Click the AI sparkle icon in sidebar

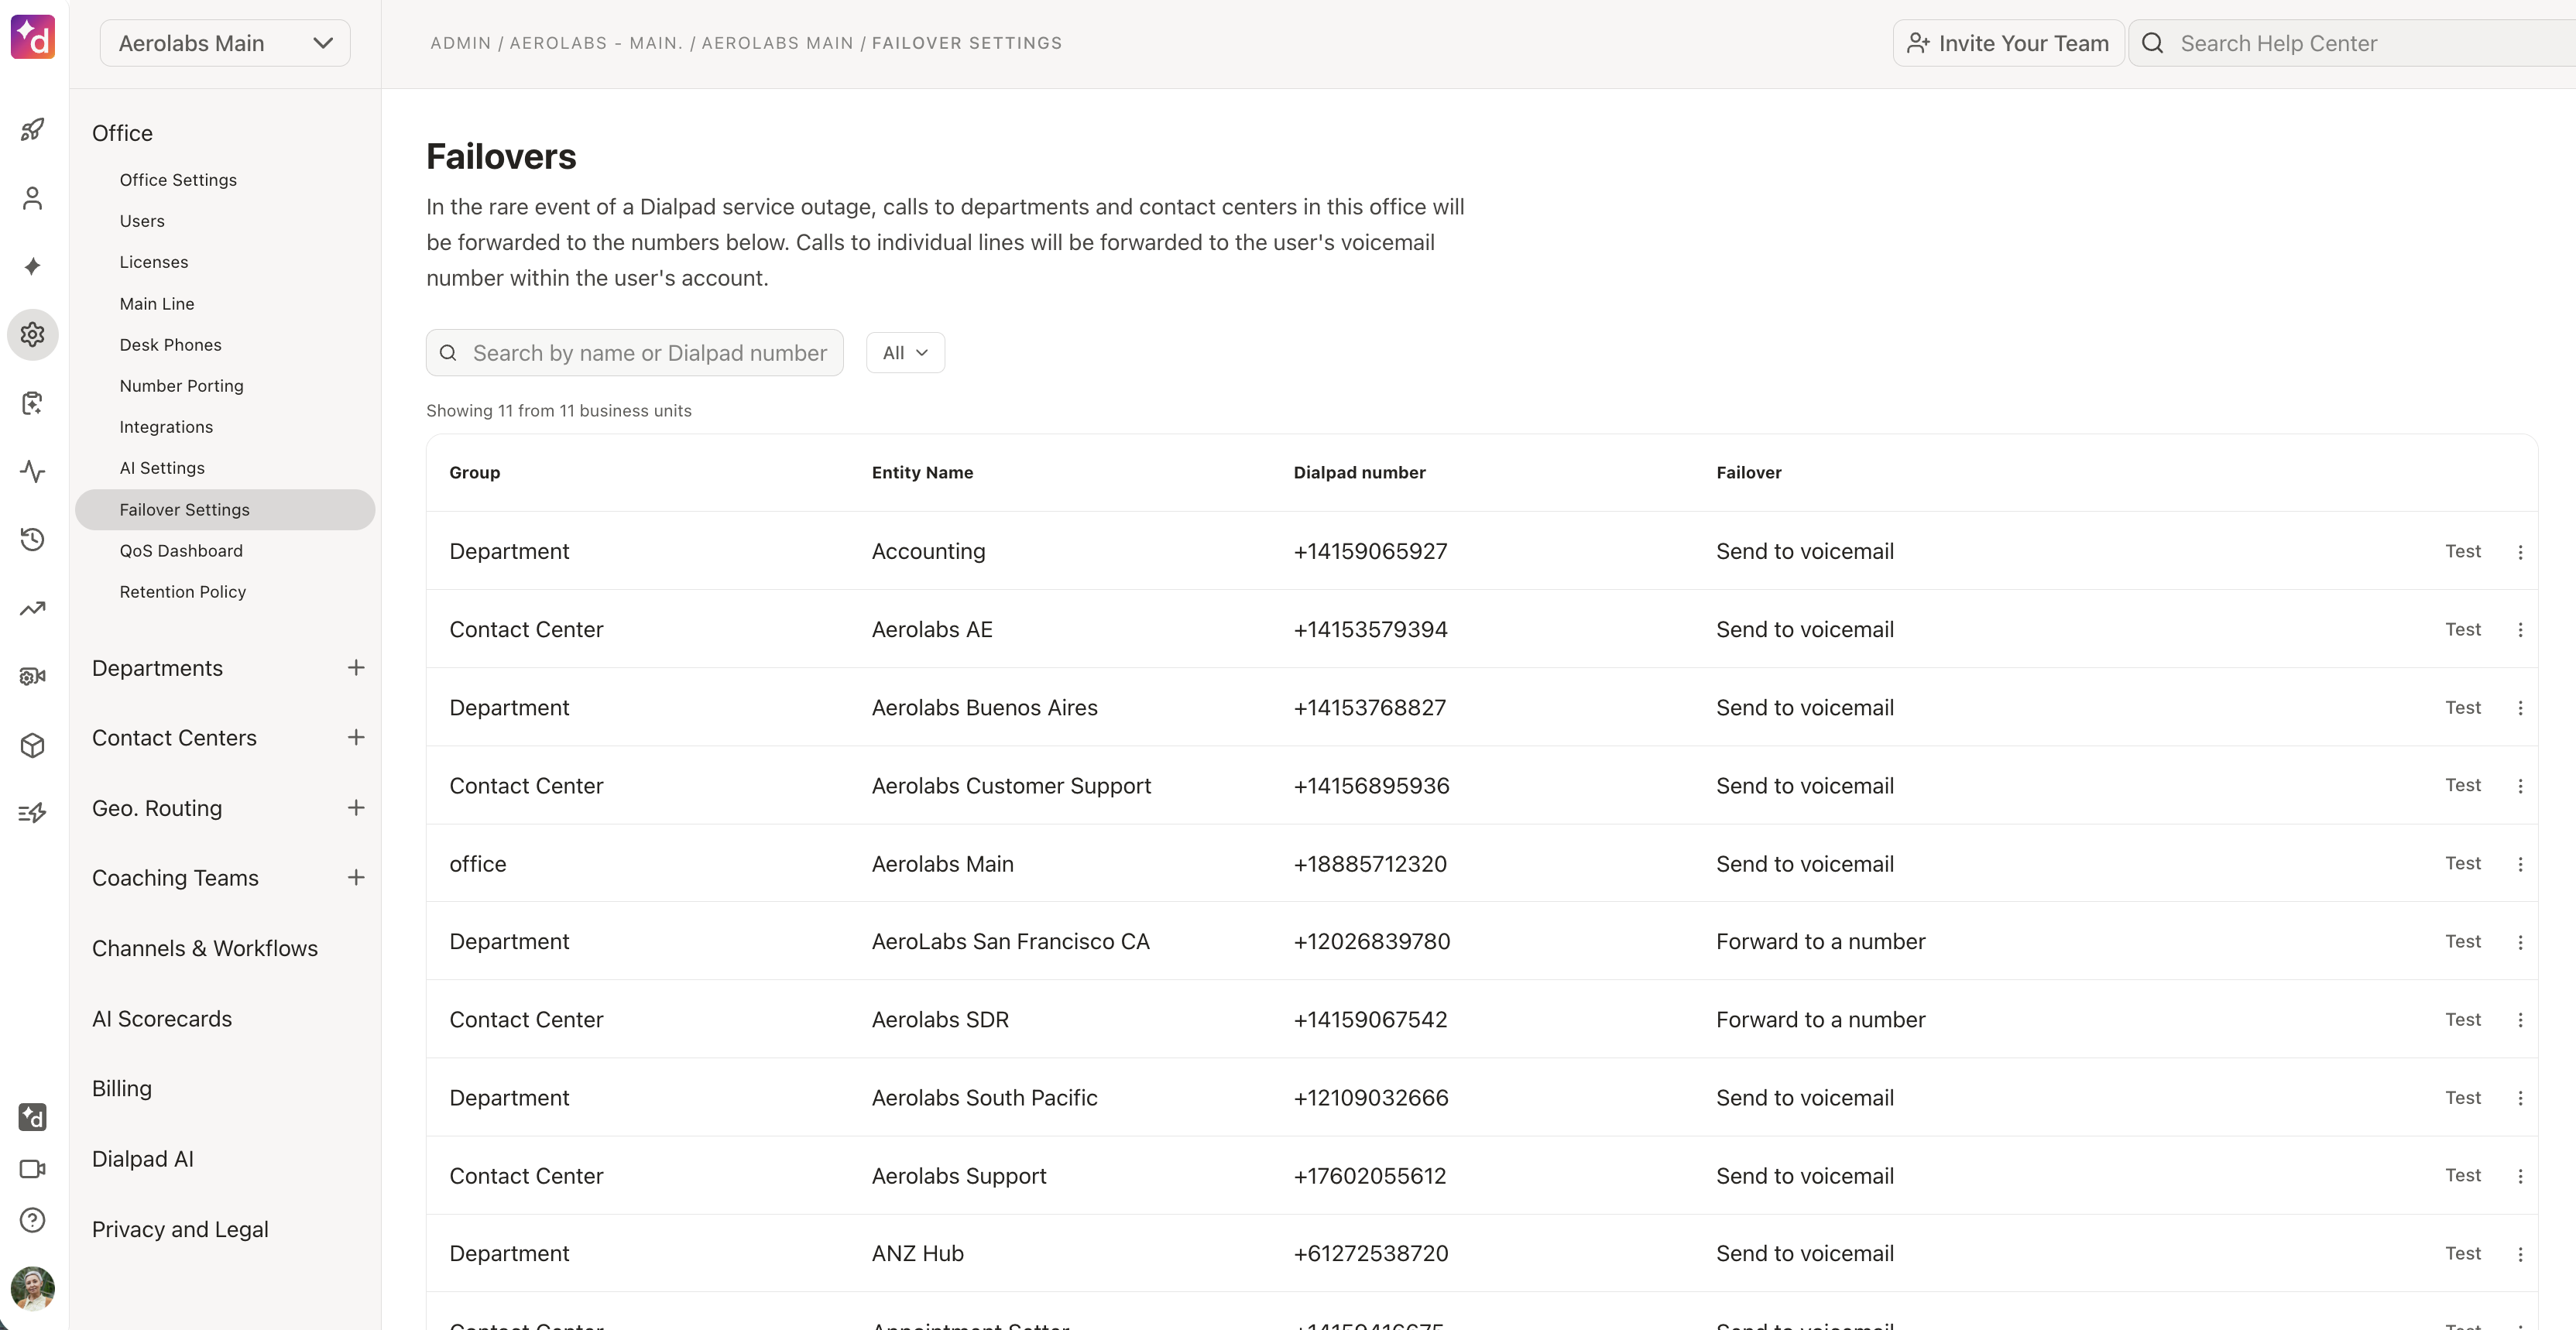coord(33,266)
